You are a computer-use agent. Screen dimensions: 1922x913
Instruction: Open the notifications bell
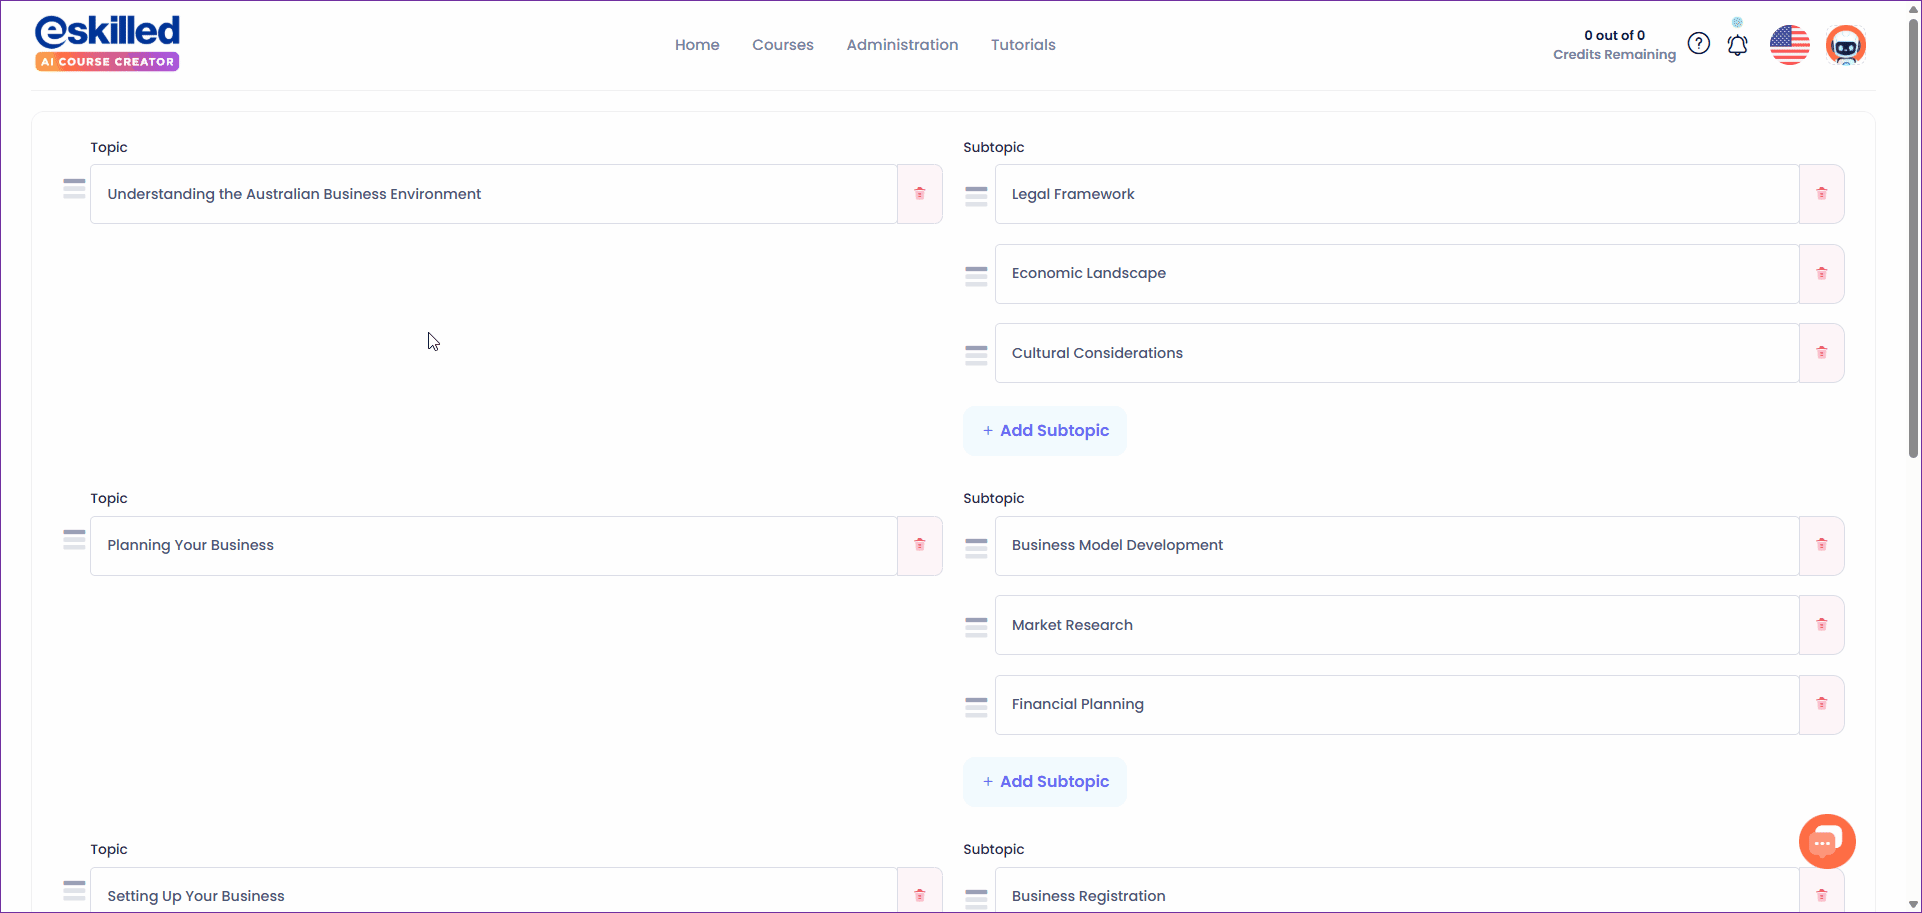point(1737,45)
